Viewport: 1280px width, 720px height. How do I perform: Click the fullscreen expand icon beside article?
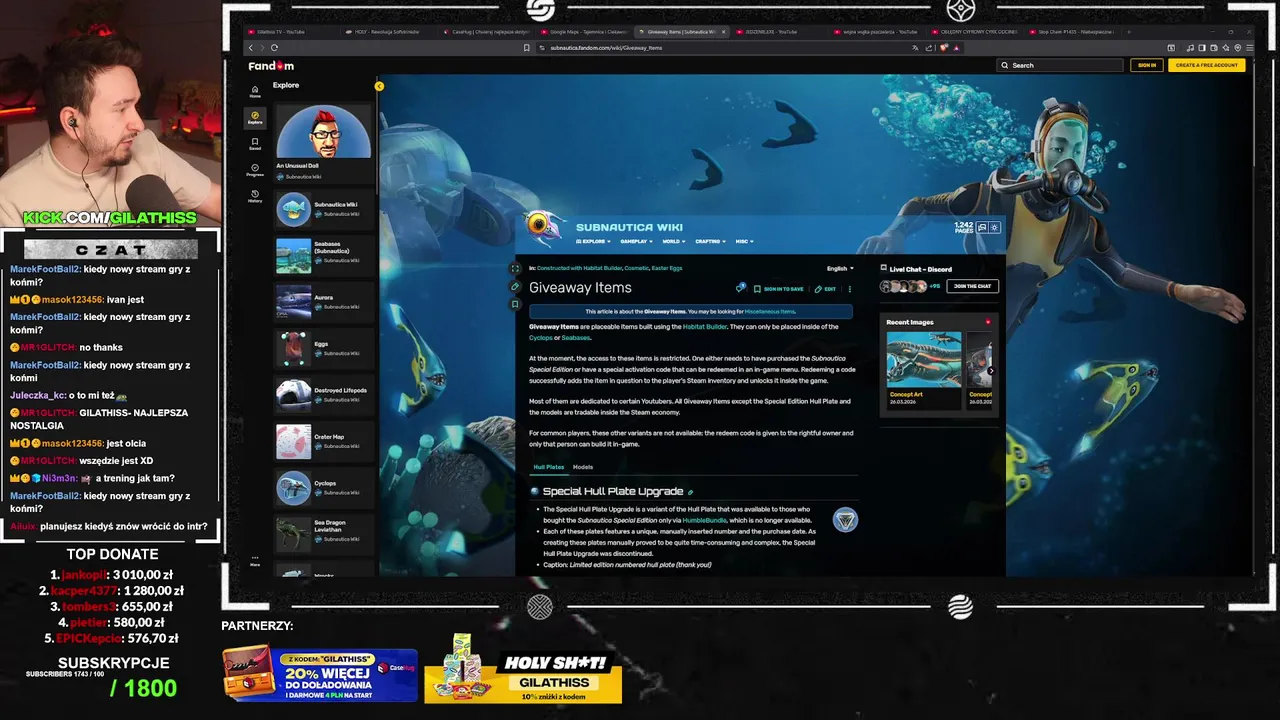coord(515,268)
